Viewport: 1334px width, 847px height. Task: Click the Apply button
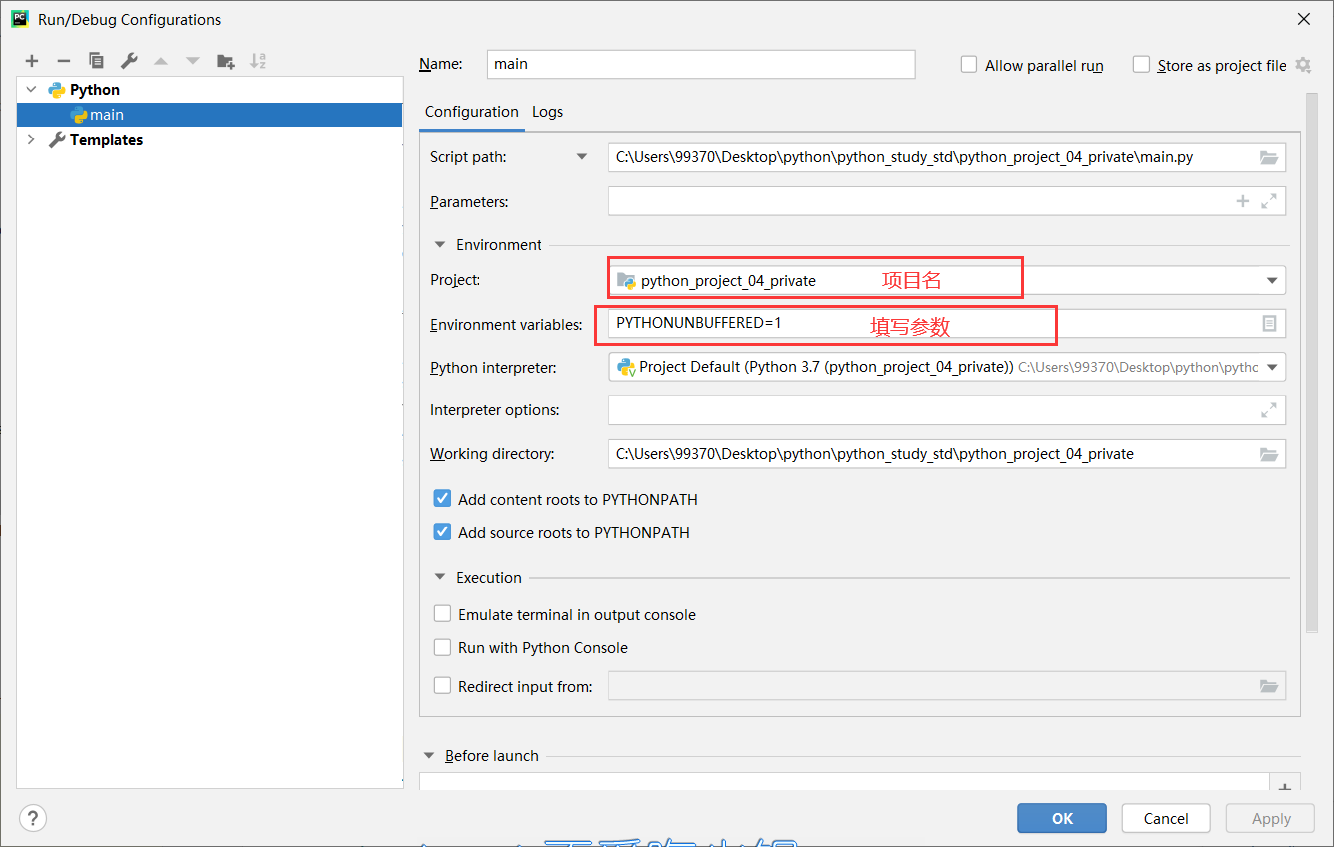[1269, 818]
